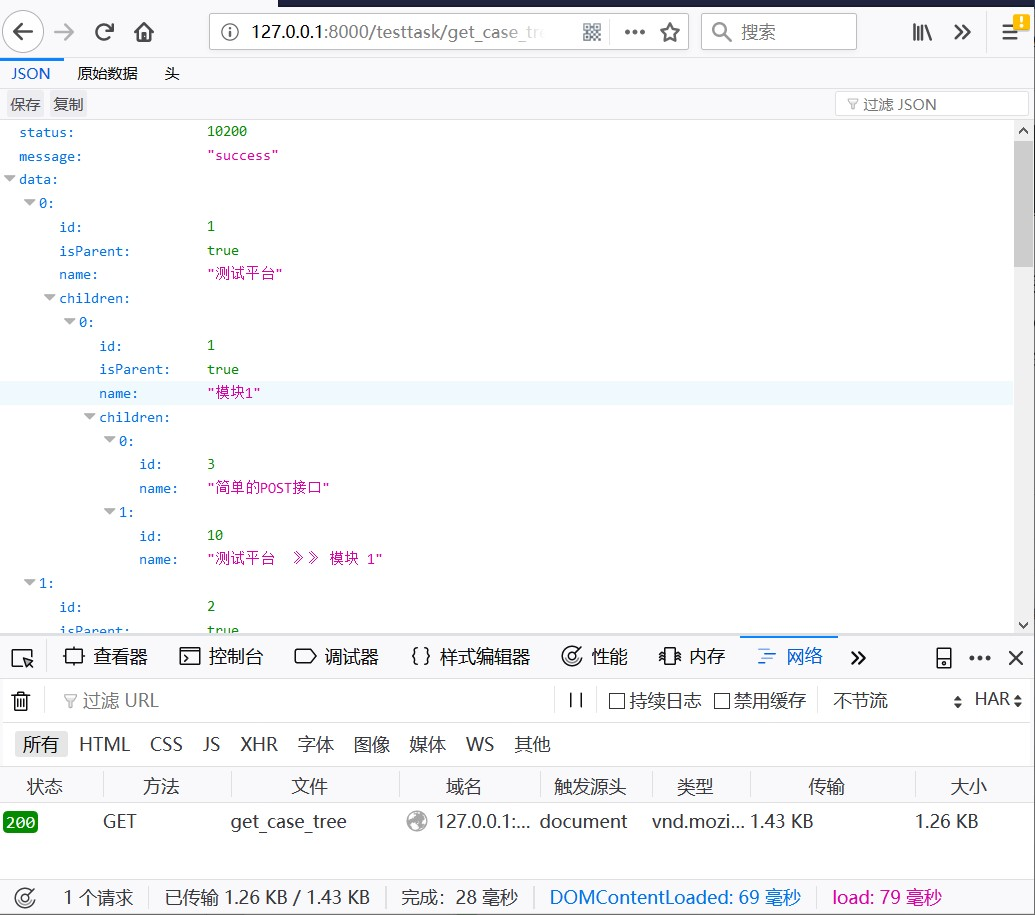Click the 复制 button

coord(68,104)
